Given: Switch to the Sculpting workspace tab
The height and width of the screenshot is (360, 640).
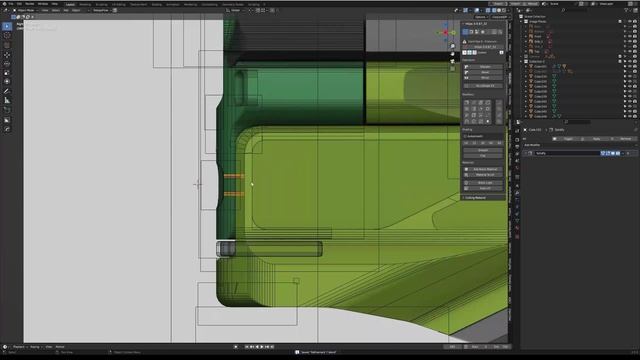Looking at the screenshot, I should click(x=102, y=4).
